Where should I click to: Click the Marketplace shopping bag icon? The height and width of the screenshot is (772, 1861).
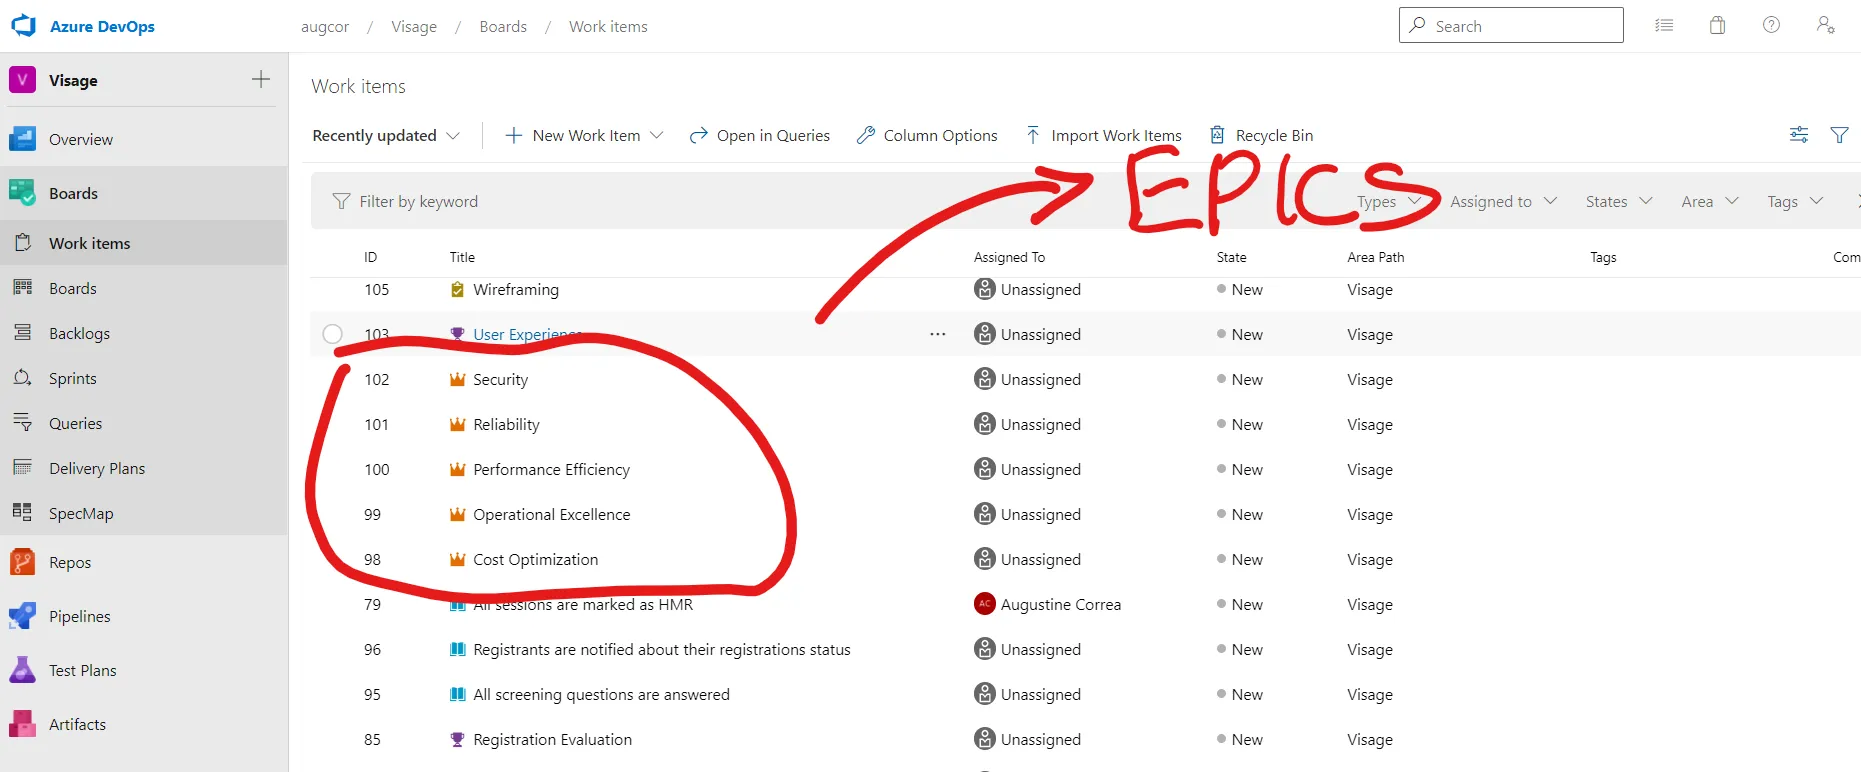[1717, 26]
